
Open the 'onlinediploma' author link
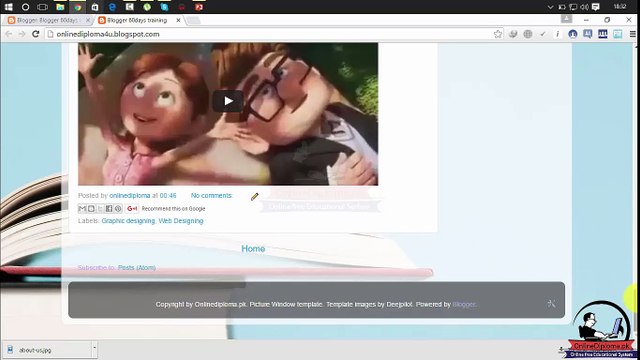point(129,196)
